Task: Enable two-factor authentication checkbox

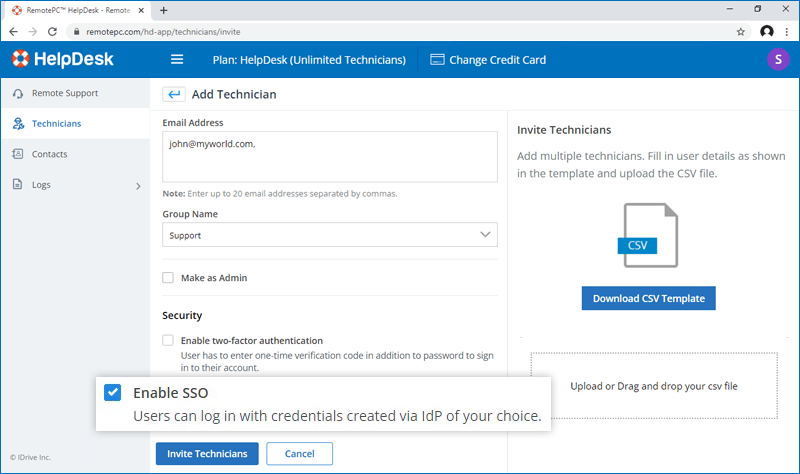Action: click(168, 341)
